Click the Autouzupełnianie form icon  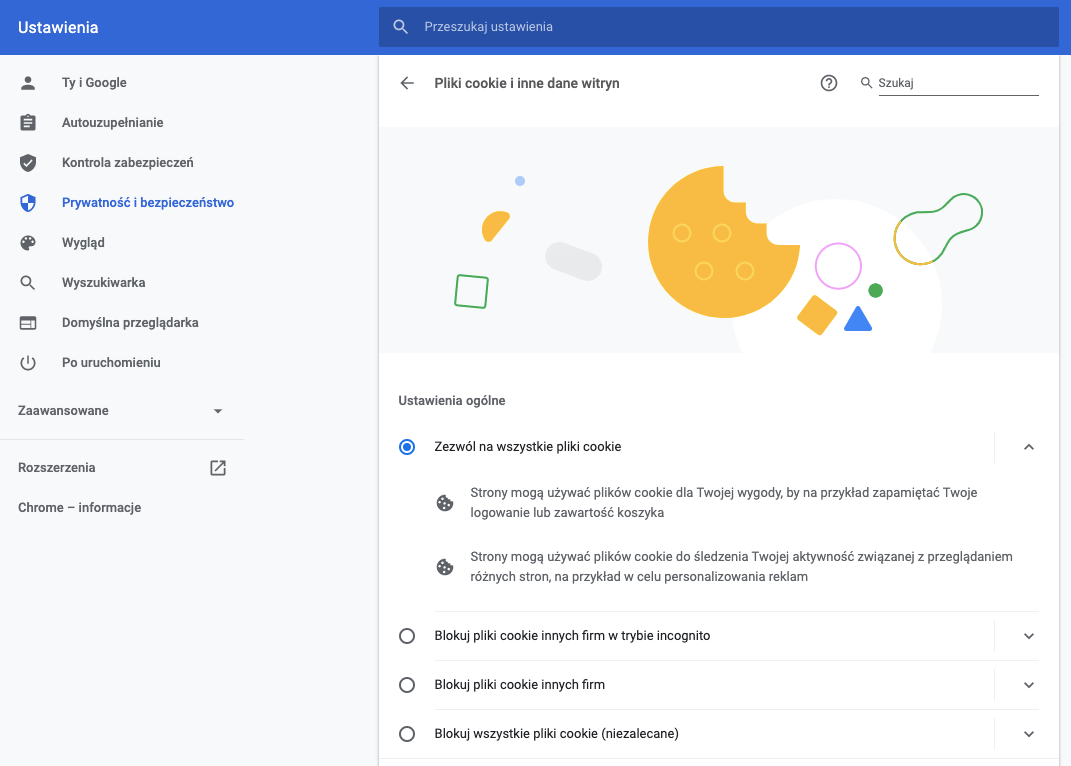pyautogui.click(x=28, y=122)
